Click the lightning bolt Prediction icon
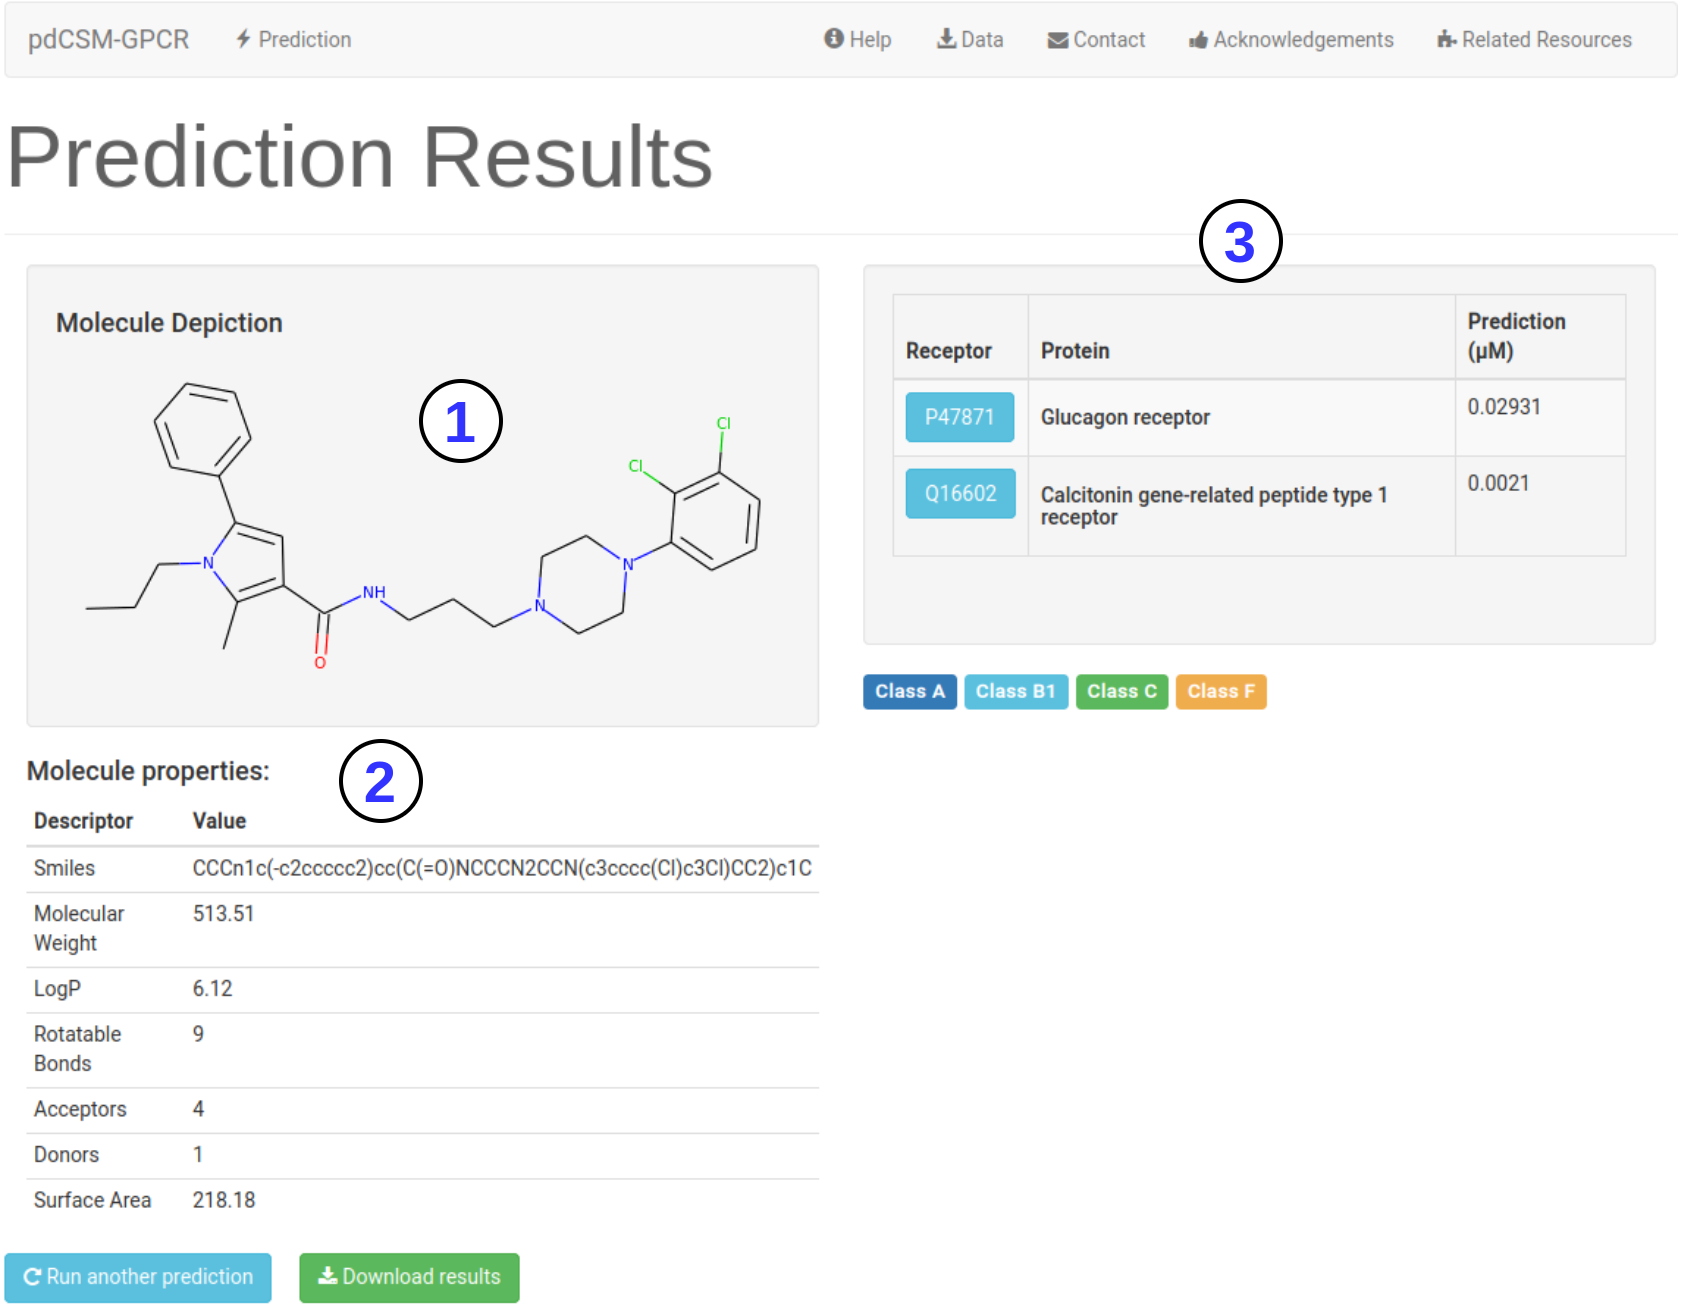The height and width of the screenshot is (1310, 1682). [x=243, y=40]
